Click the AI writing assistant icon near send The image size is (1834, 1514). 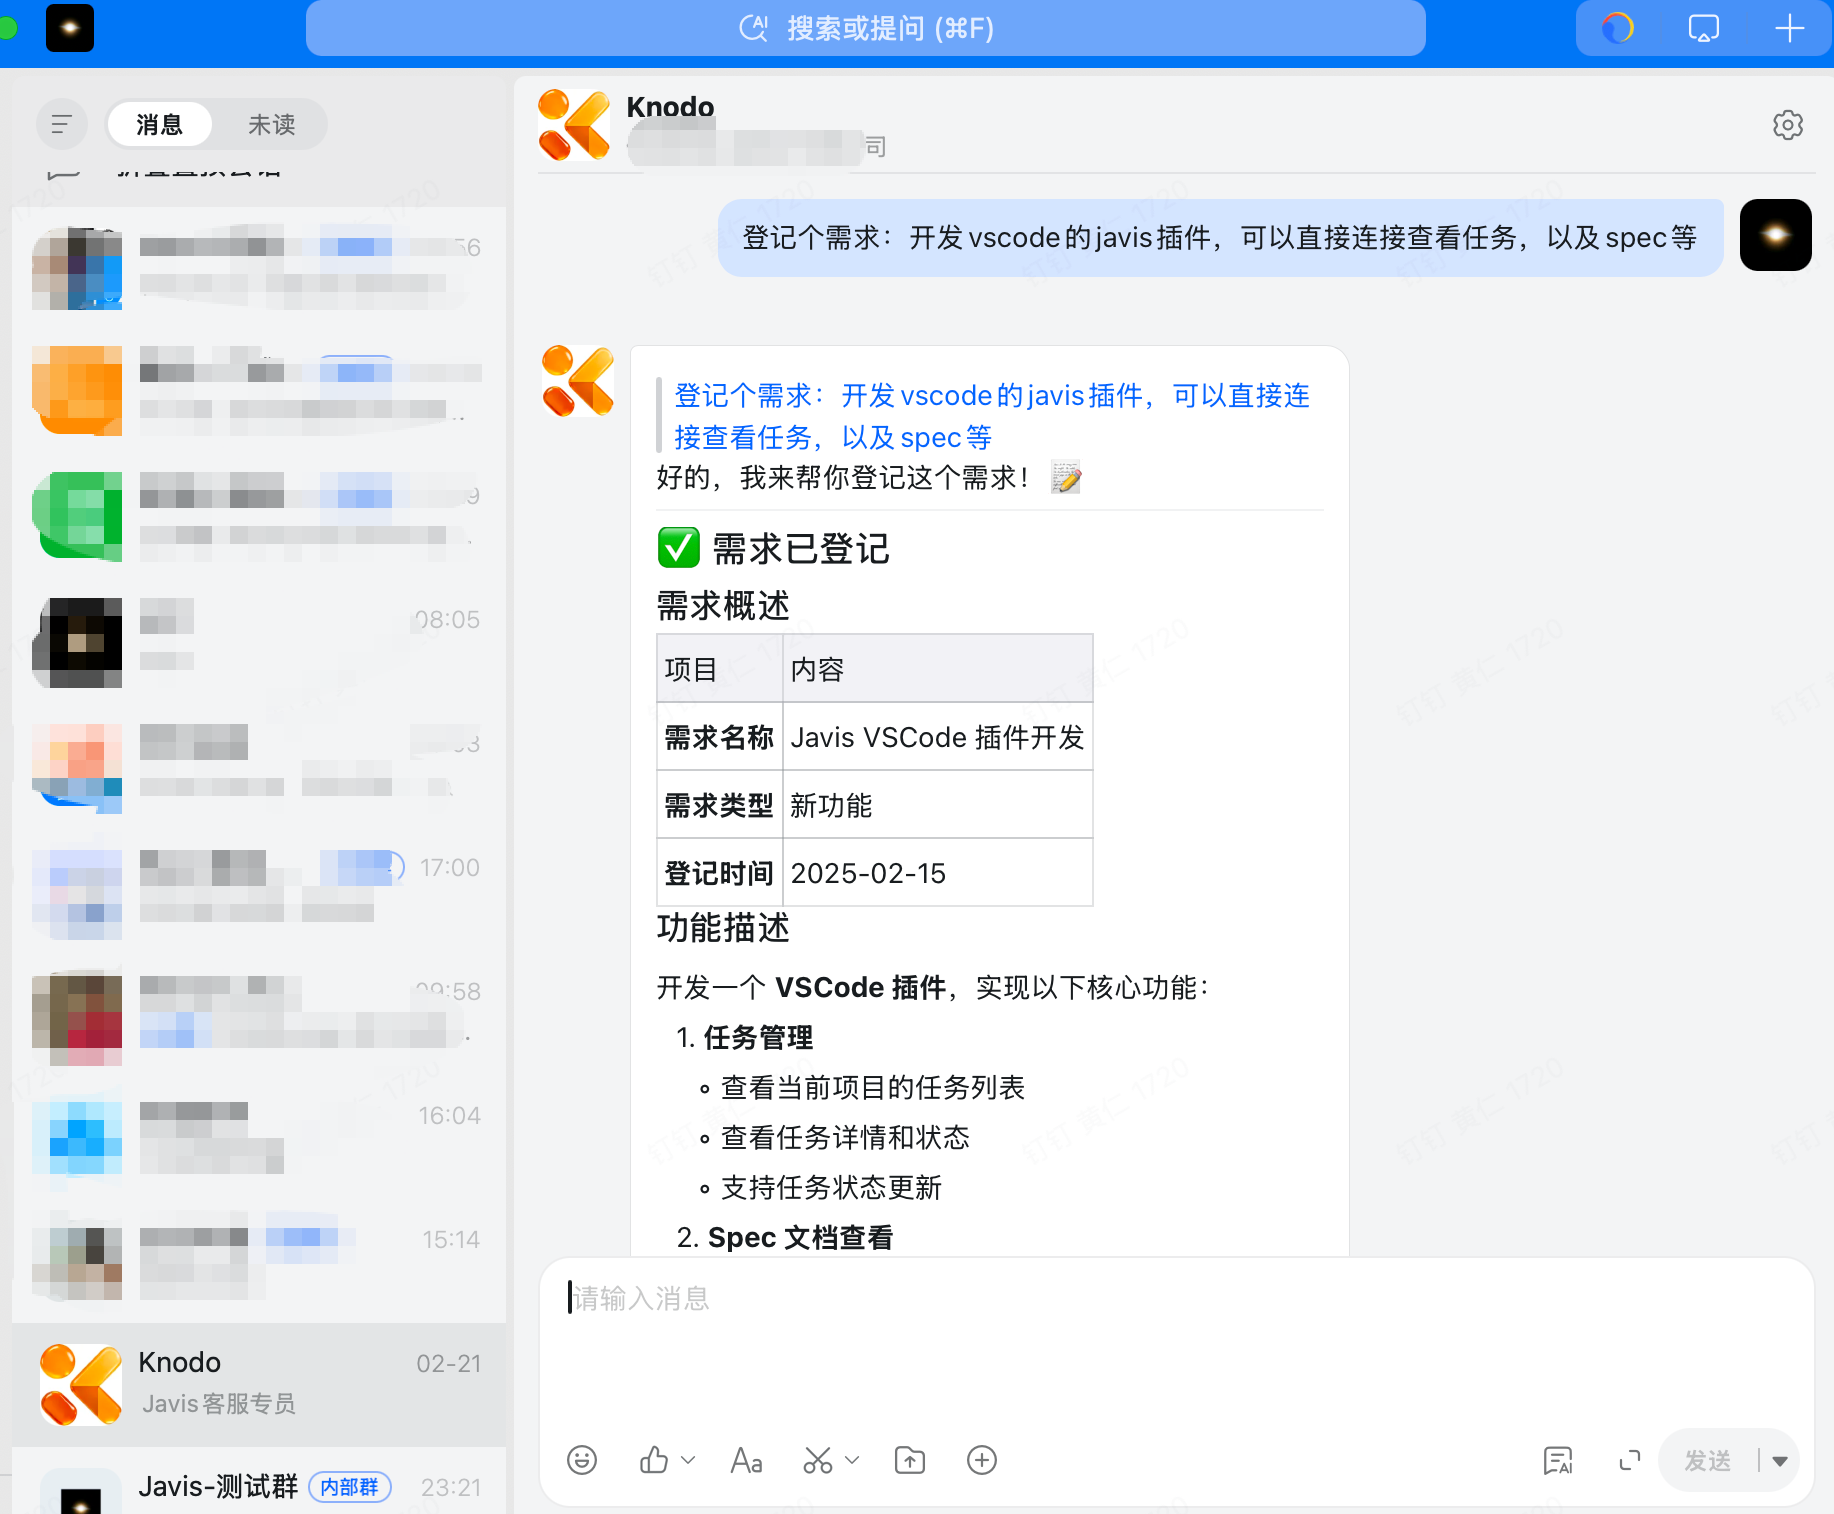pyautogui.click(x=1557, y=1461)
